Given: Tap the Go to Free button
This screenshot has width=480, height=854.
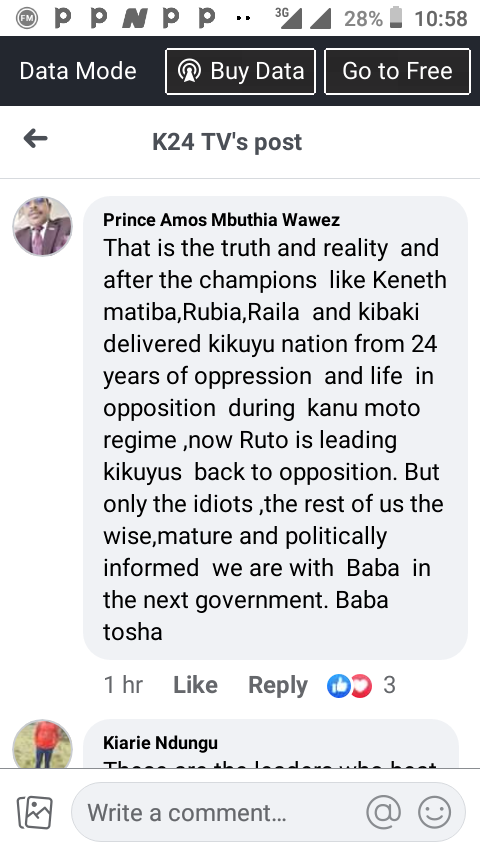Looking at the screenshot, I should coord(397,71).
